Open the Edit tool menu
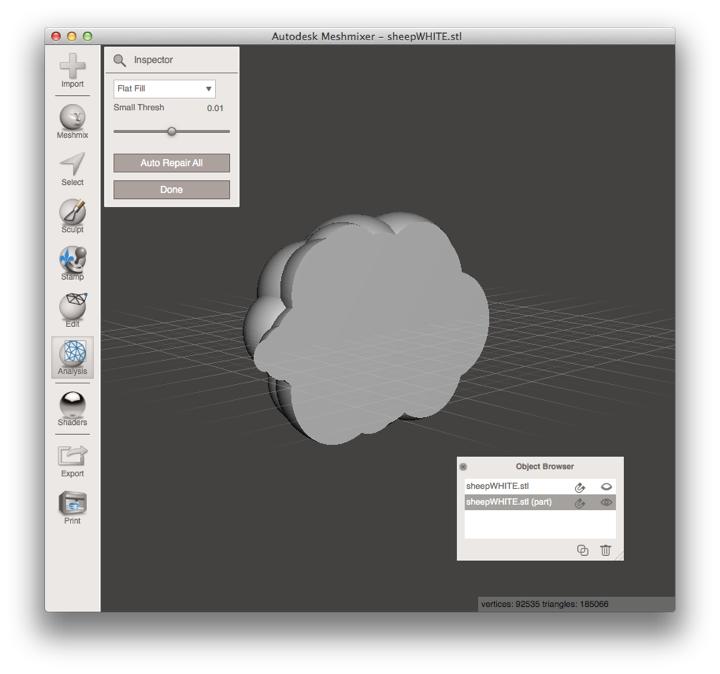This screenshot has height=674, width=720. click(x=72, y=309)
